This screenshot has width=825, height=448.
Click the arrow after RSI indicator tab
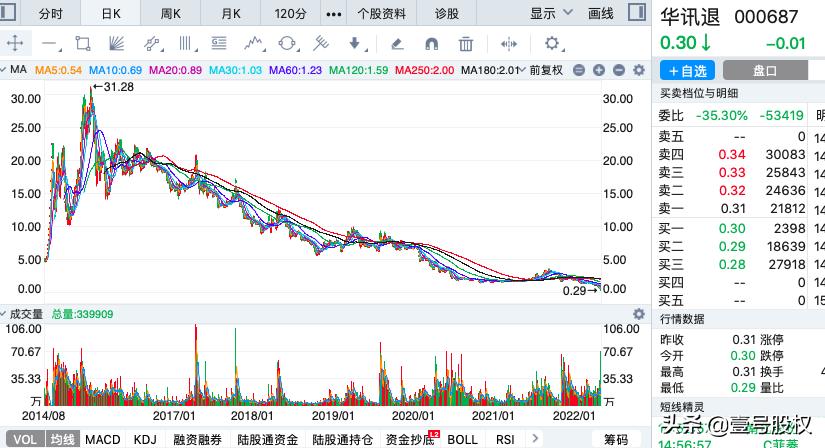(x=535, y=438)
